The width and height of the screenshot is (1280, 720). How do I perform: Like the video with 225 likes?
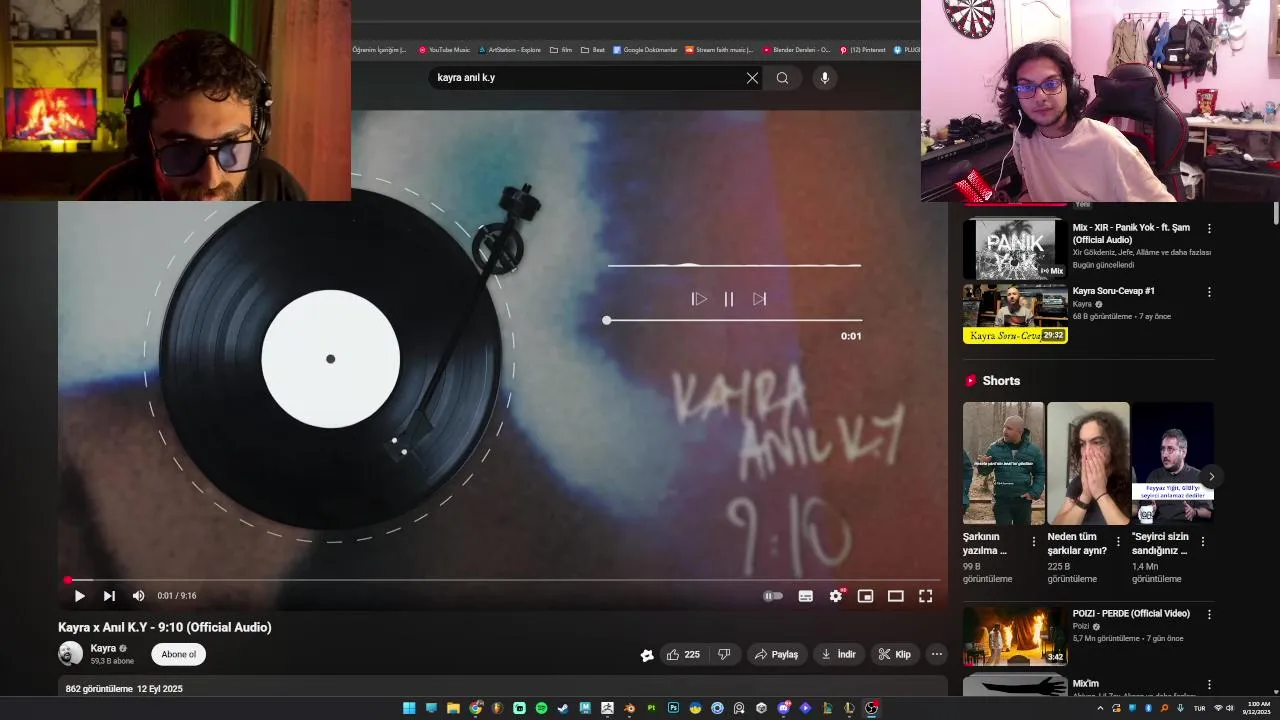click(683, 655)
